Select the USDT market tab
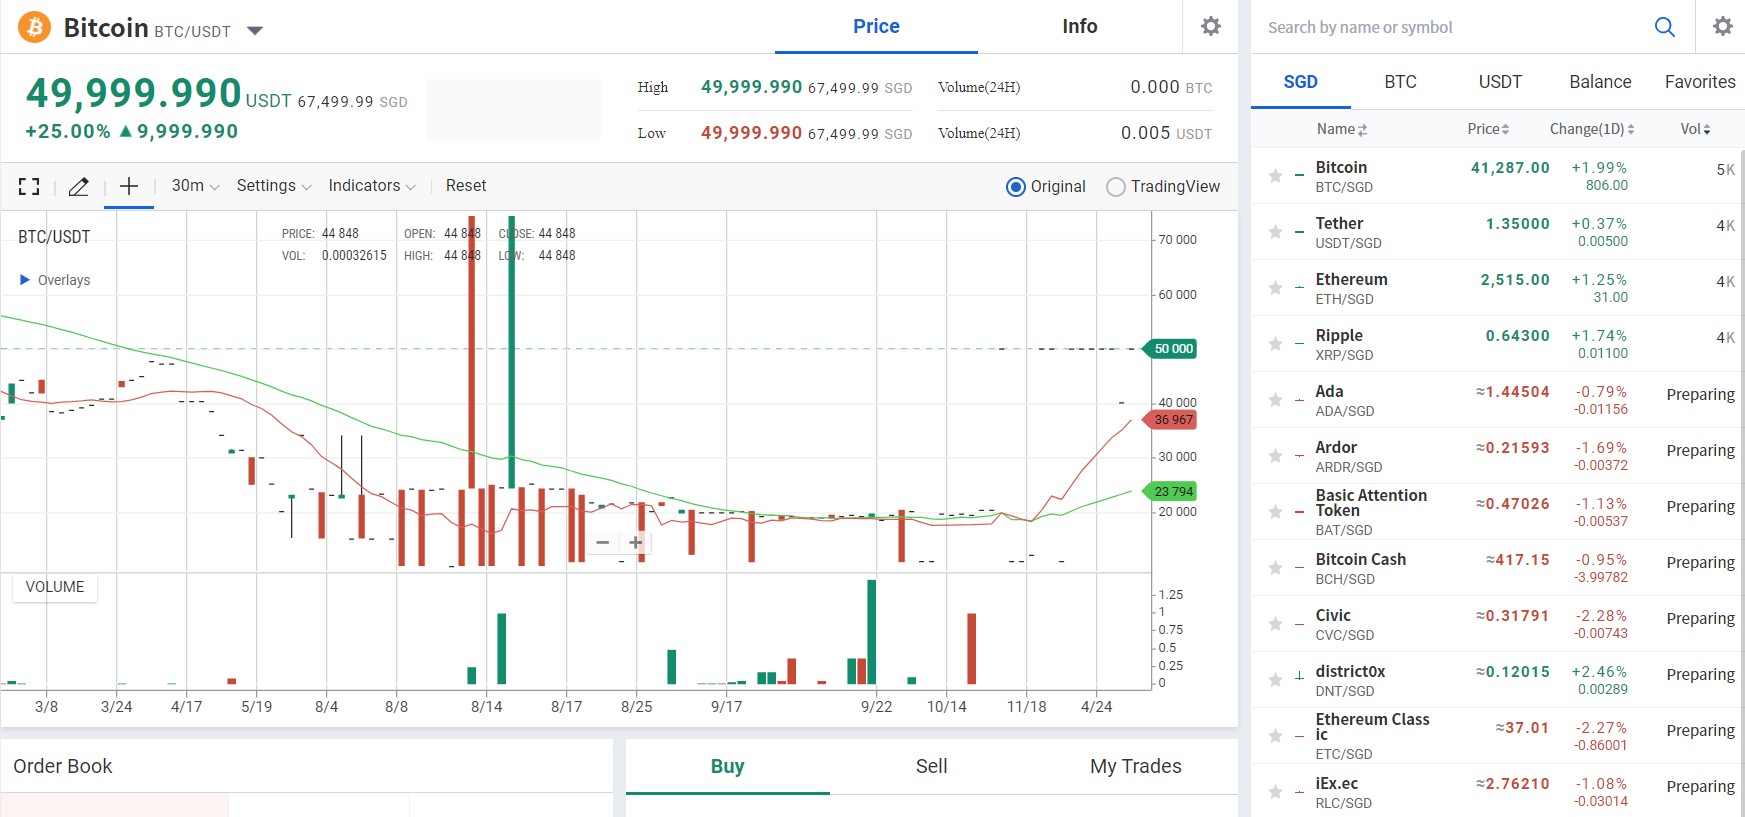1745x817 pixels. 1500,82
